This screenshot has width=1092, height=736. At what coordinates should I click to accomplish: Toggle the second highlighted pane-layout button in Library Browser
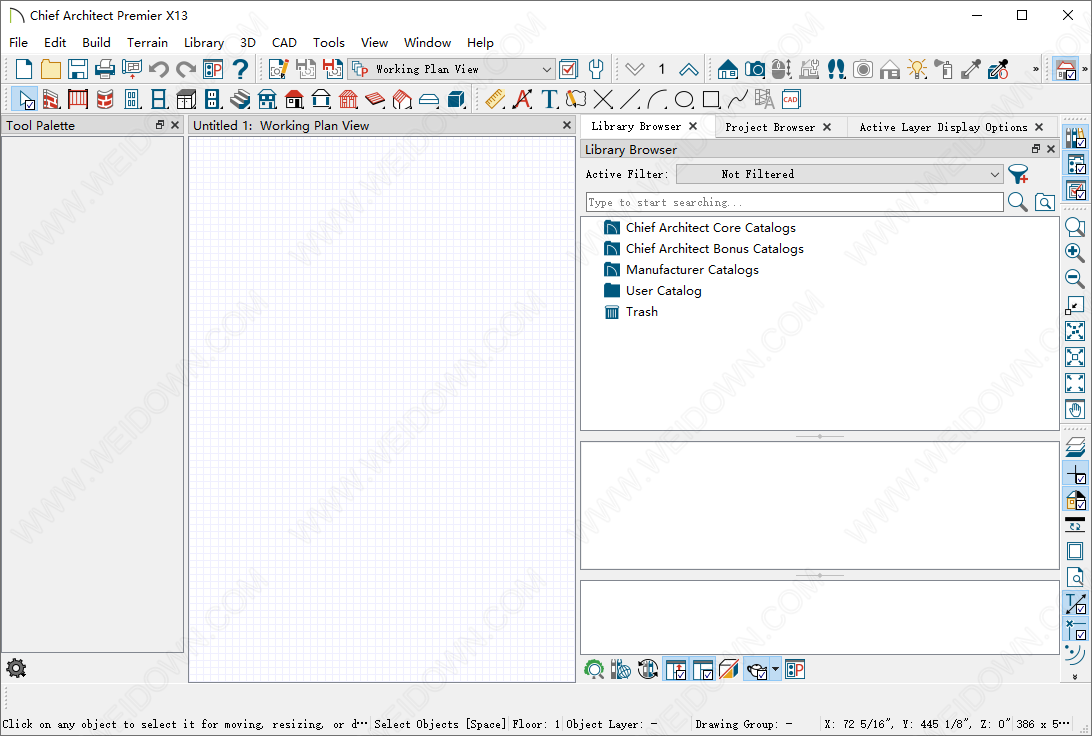pos(703,670)
